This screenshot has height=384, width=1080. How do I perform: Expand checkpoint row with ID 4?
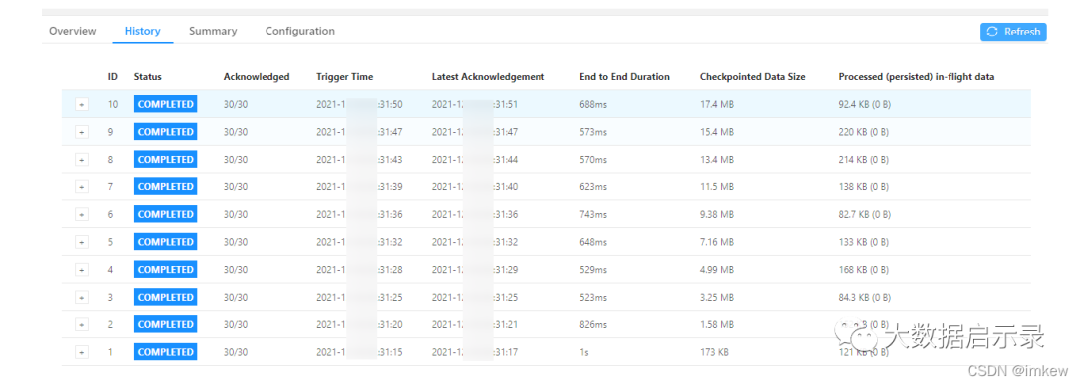(82, 270)
